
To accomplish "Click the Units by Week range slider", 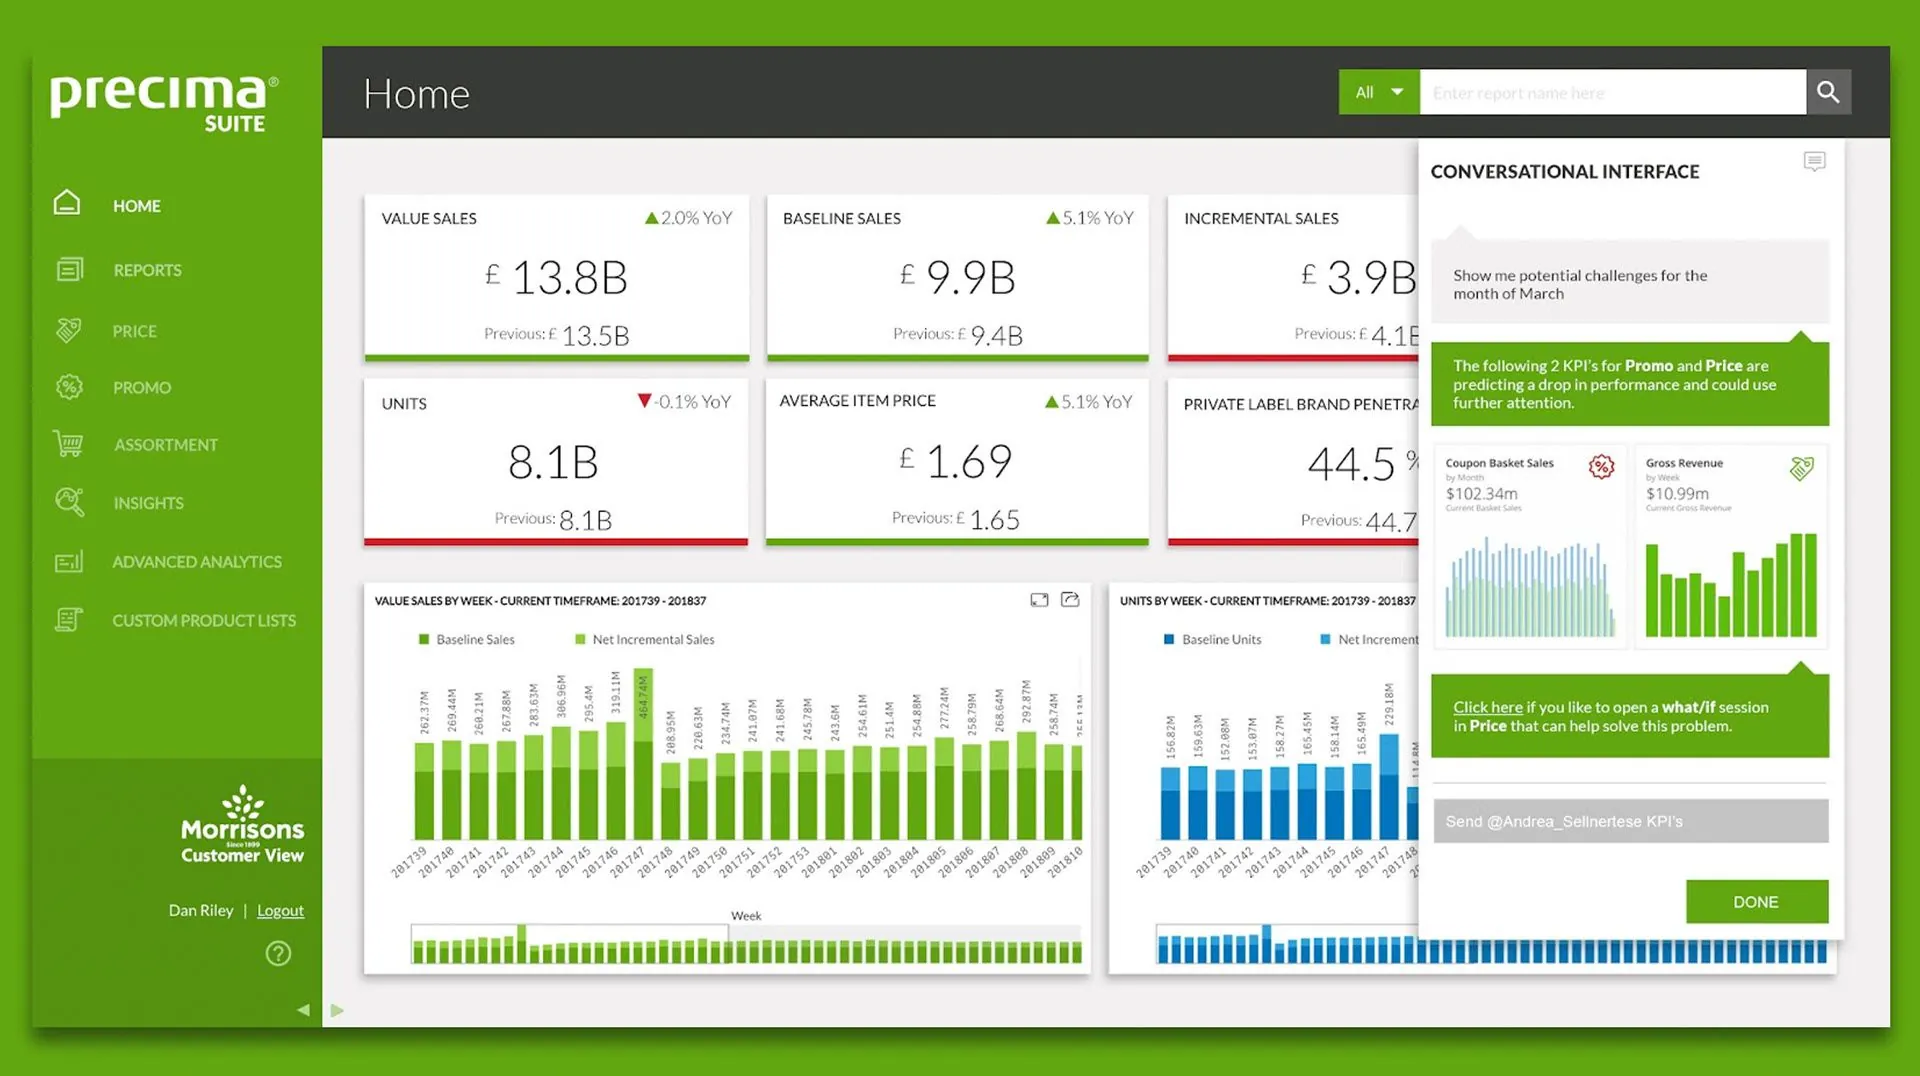I will coord(1492,945).
